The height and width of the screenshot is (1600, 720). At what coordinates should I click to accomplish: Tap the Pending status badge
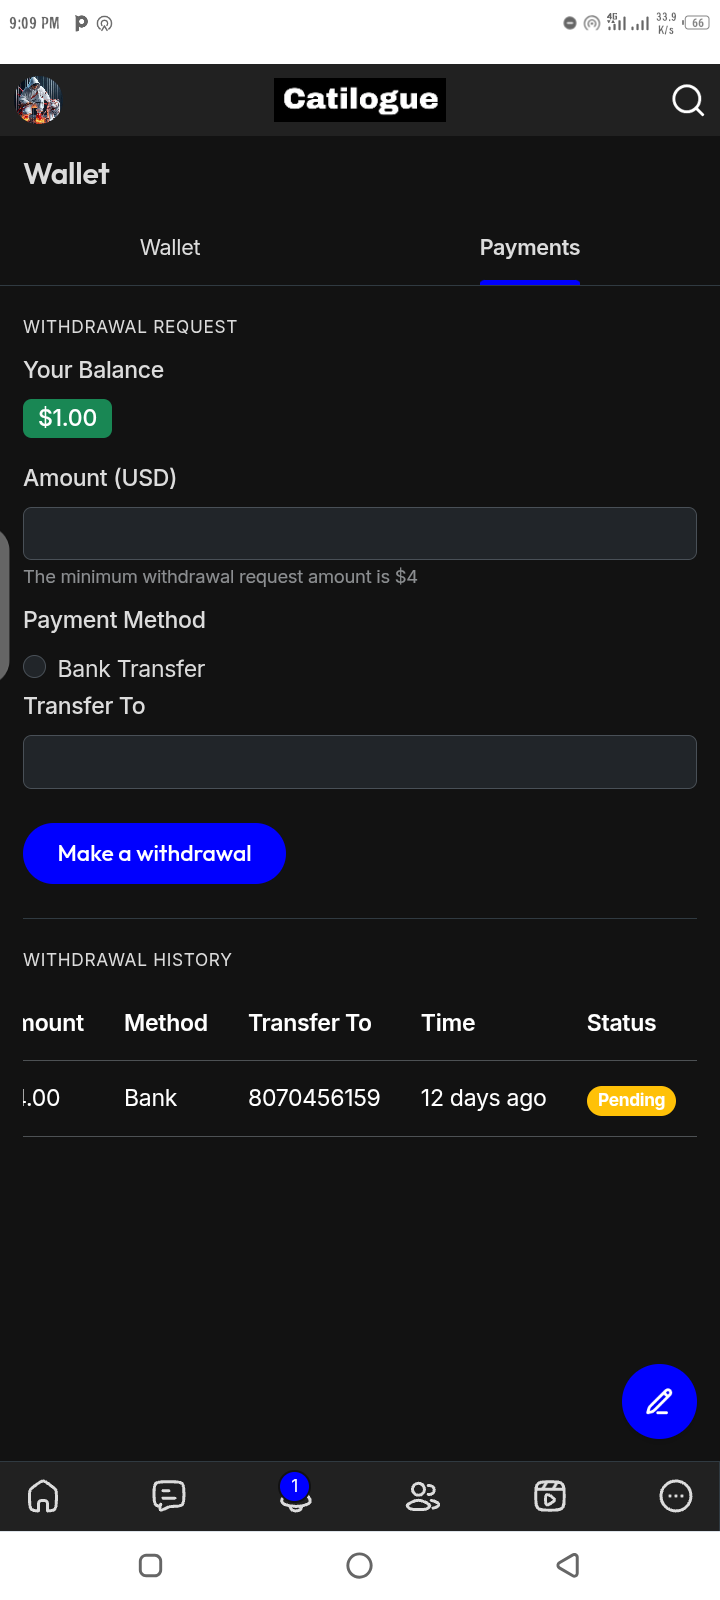click(x=631, y=1100)
